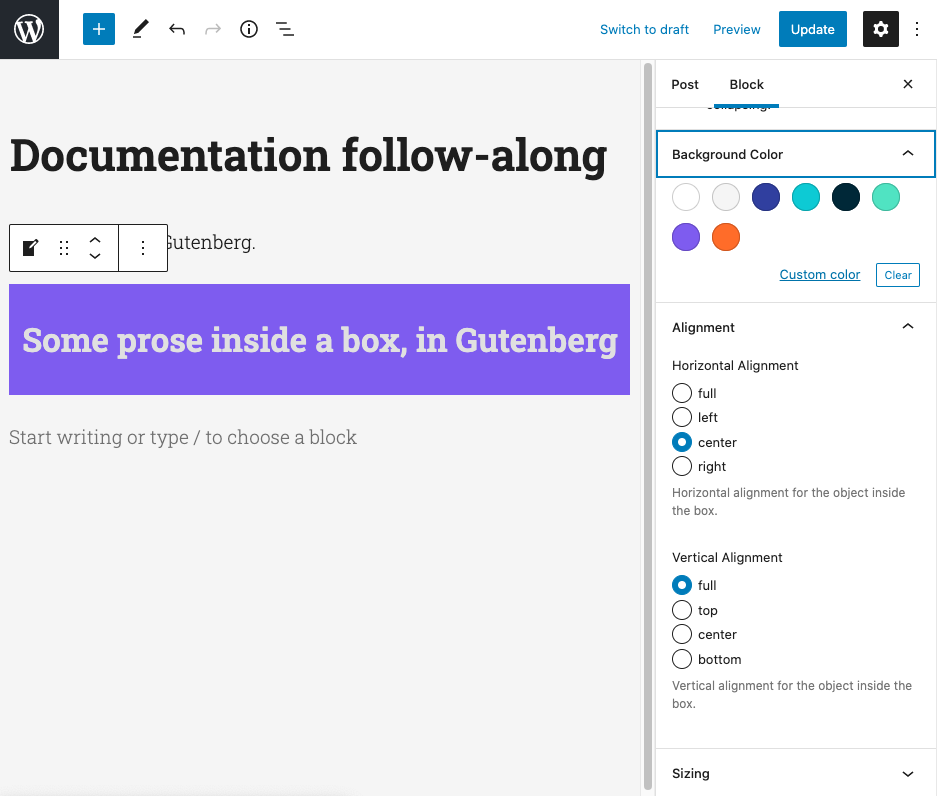
Task: Pick the orange background color swatch
Action: click(726, 237)
